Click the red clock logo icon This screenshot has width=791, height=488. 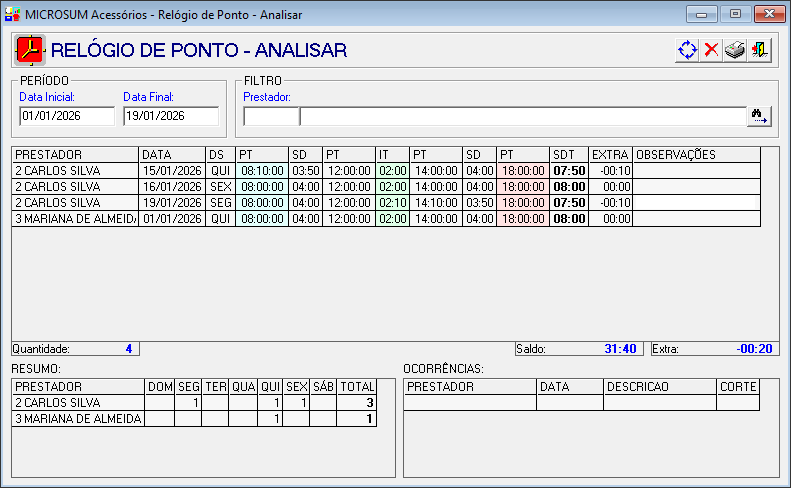tap(30, 50)
